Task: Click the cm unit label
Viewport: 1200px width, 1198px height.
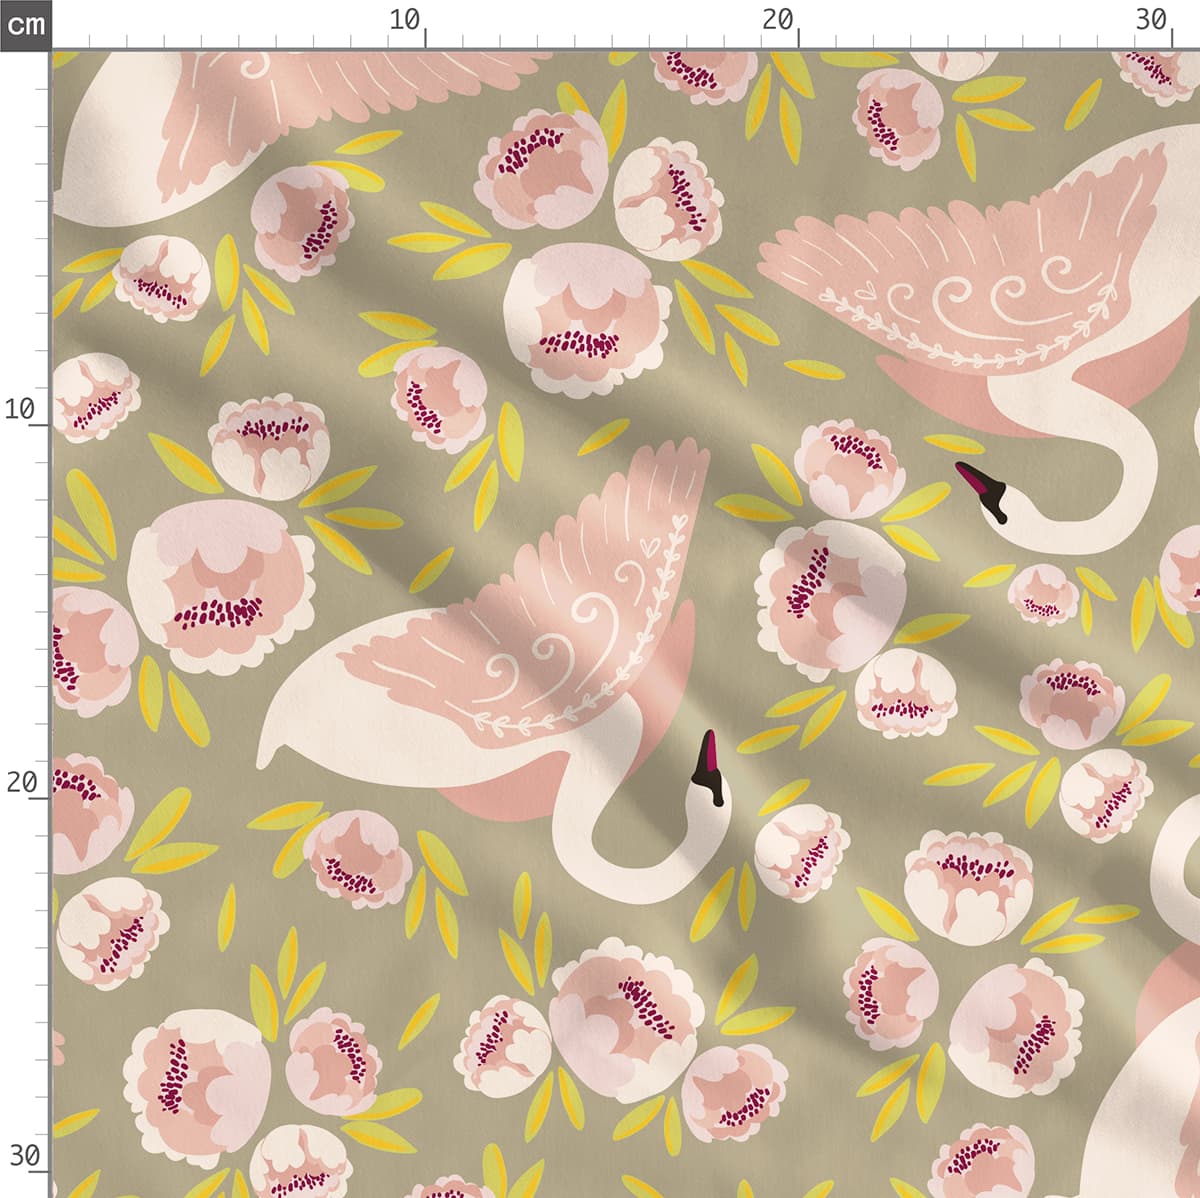Action: click(25, 24)
